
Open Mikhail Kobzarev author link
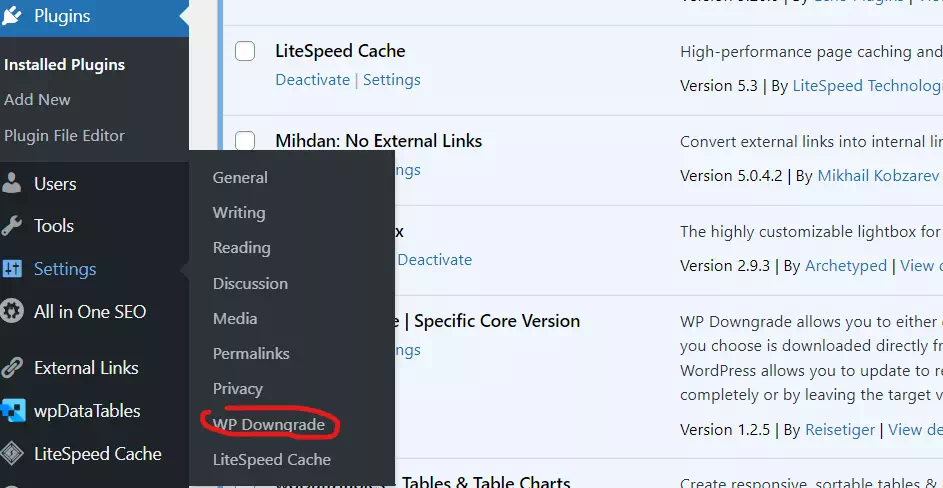pos(878,176)
